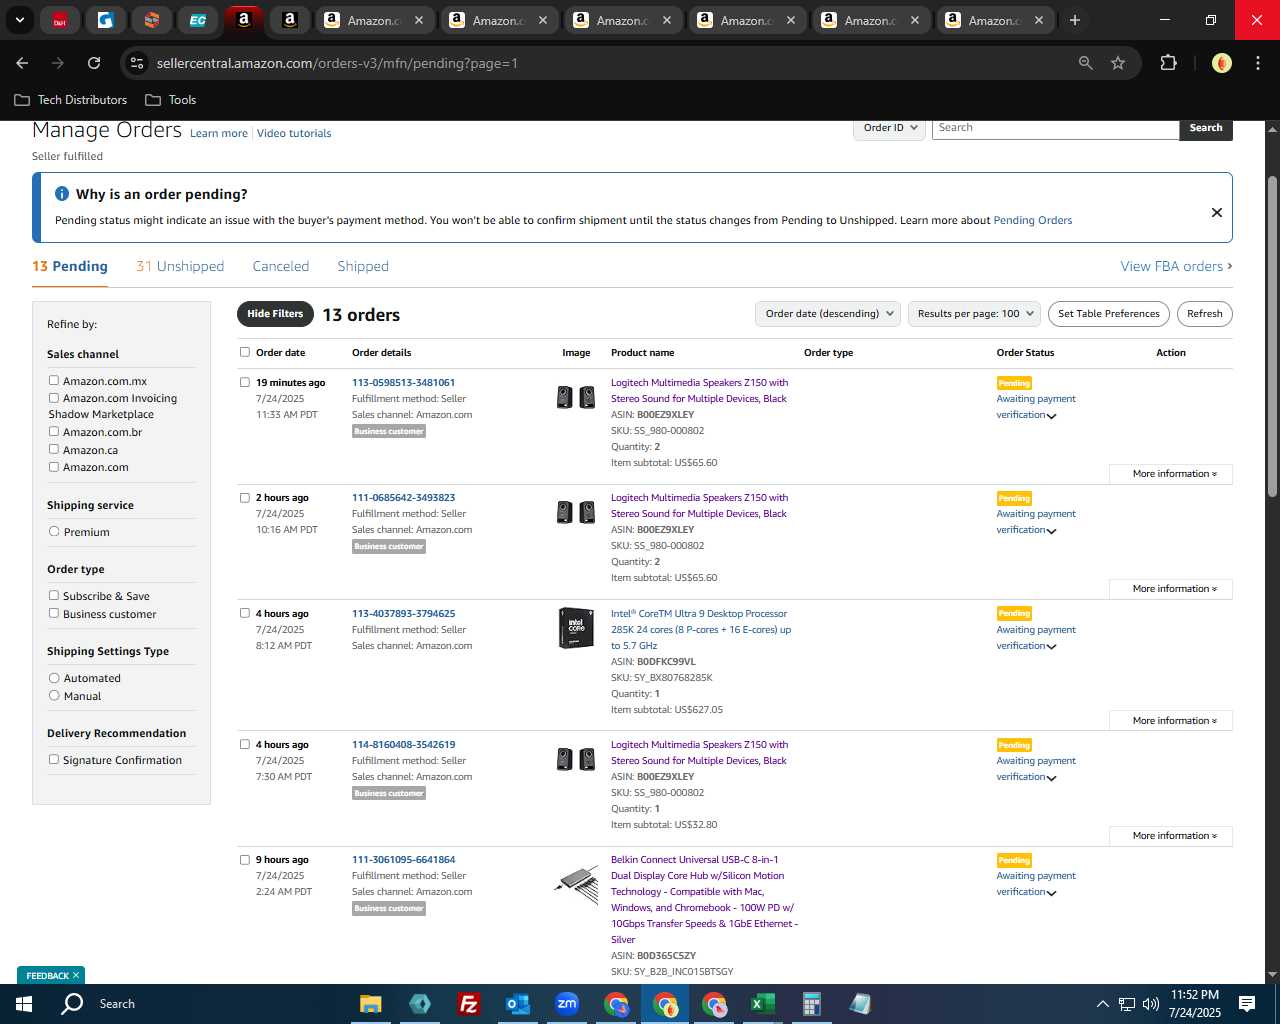The height and width of the screenshot is (1024, 1280).
Task: Open the tab search dropdown arrow
Action: pyautogui.click(x=20, y=20)
